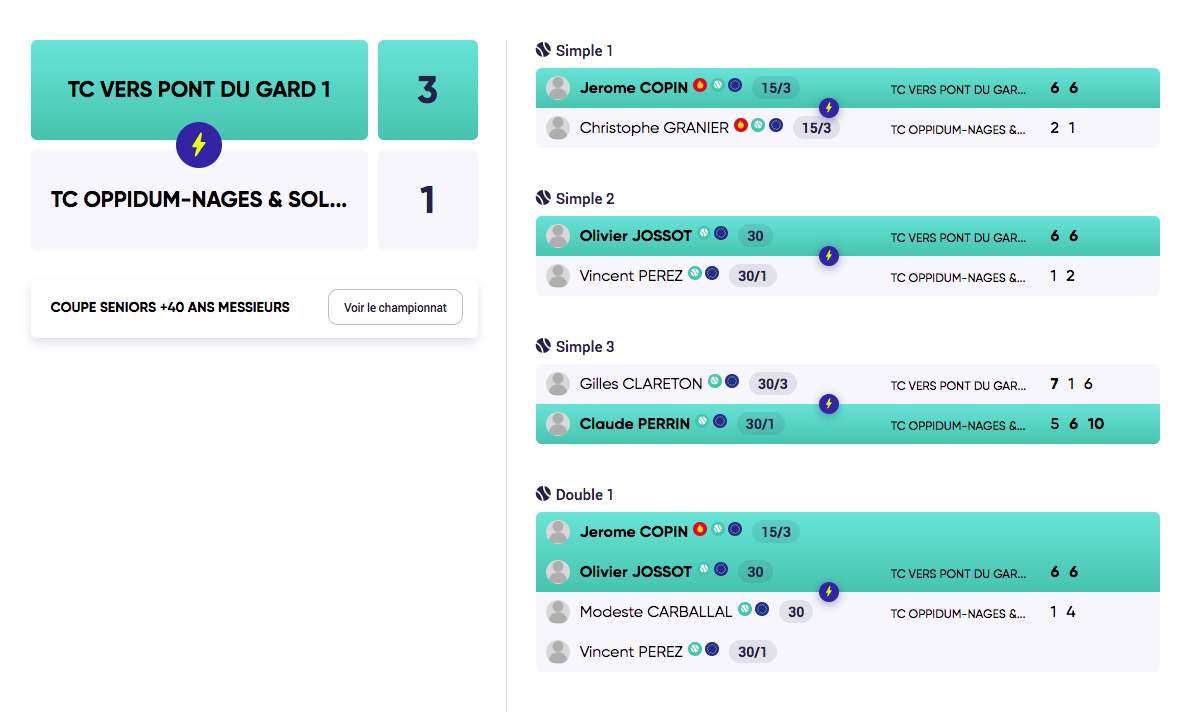The width and height of the screenshot is (1180, 717).
Task: Click Gilles CLARETON's 30/3 ranking badge
Action: click(773, 384)
